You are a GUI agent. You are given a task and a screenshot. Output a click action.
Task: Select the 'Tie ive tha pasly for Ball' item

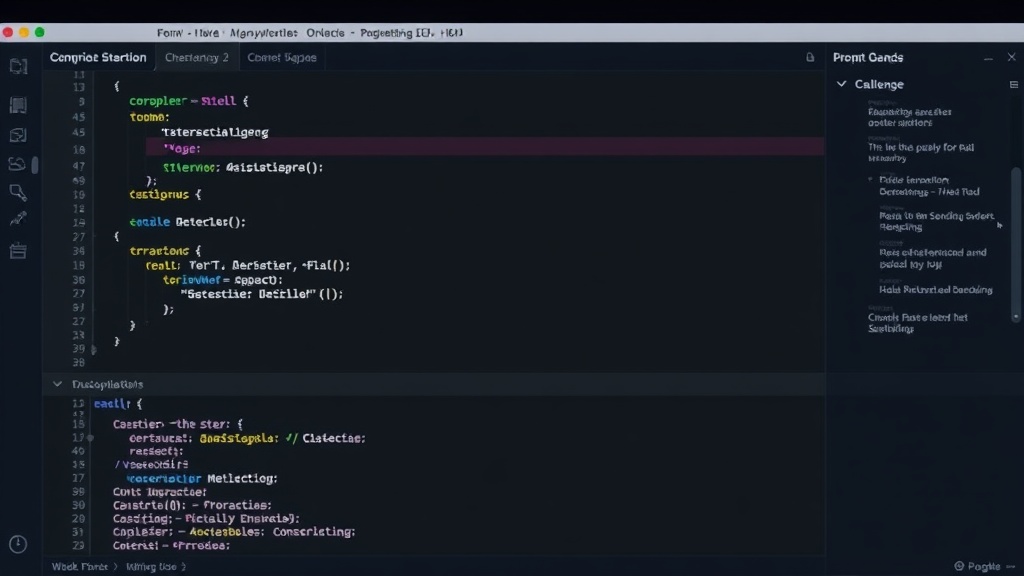(921, 152)
